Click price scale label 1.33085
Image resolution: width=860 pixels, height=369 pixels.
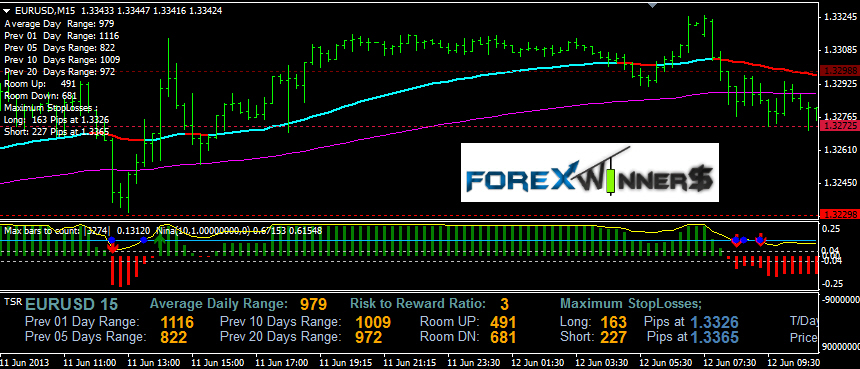(840, 50)
